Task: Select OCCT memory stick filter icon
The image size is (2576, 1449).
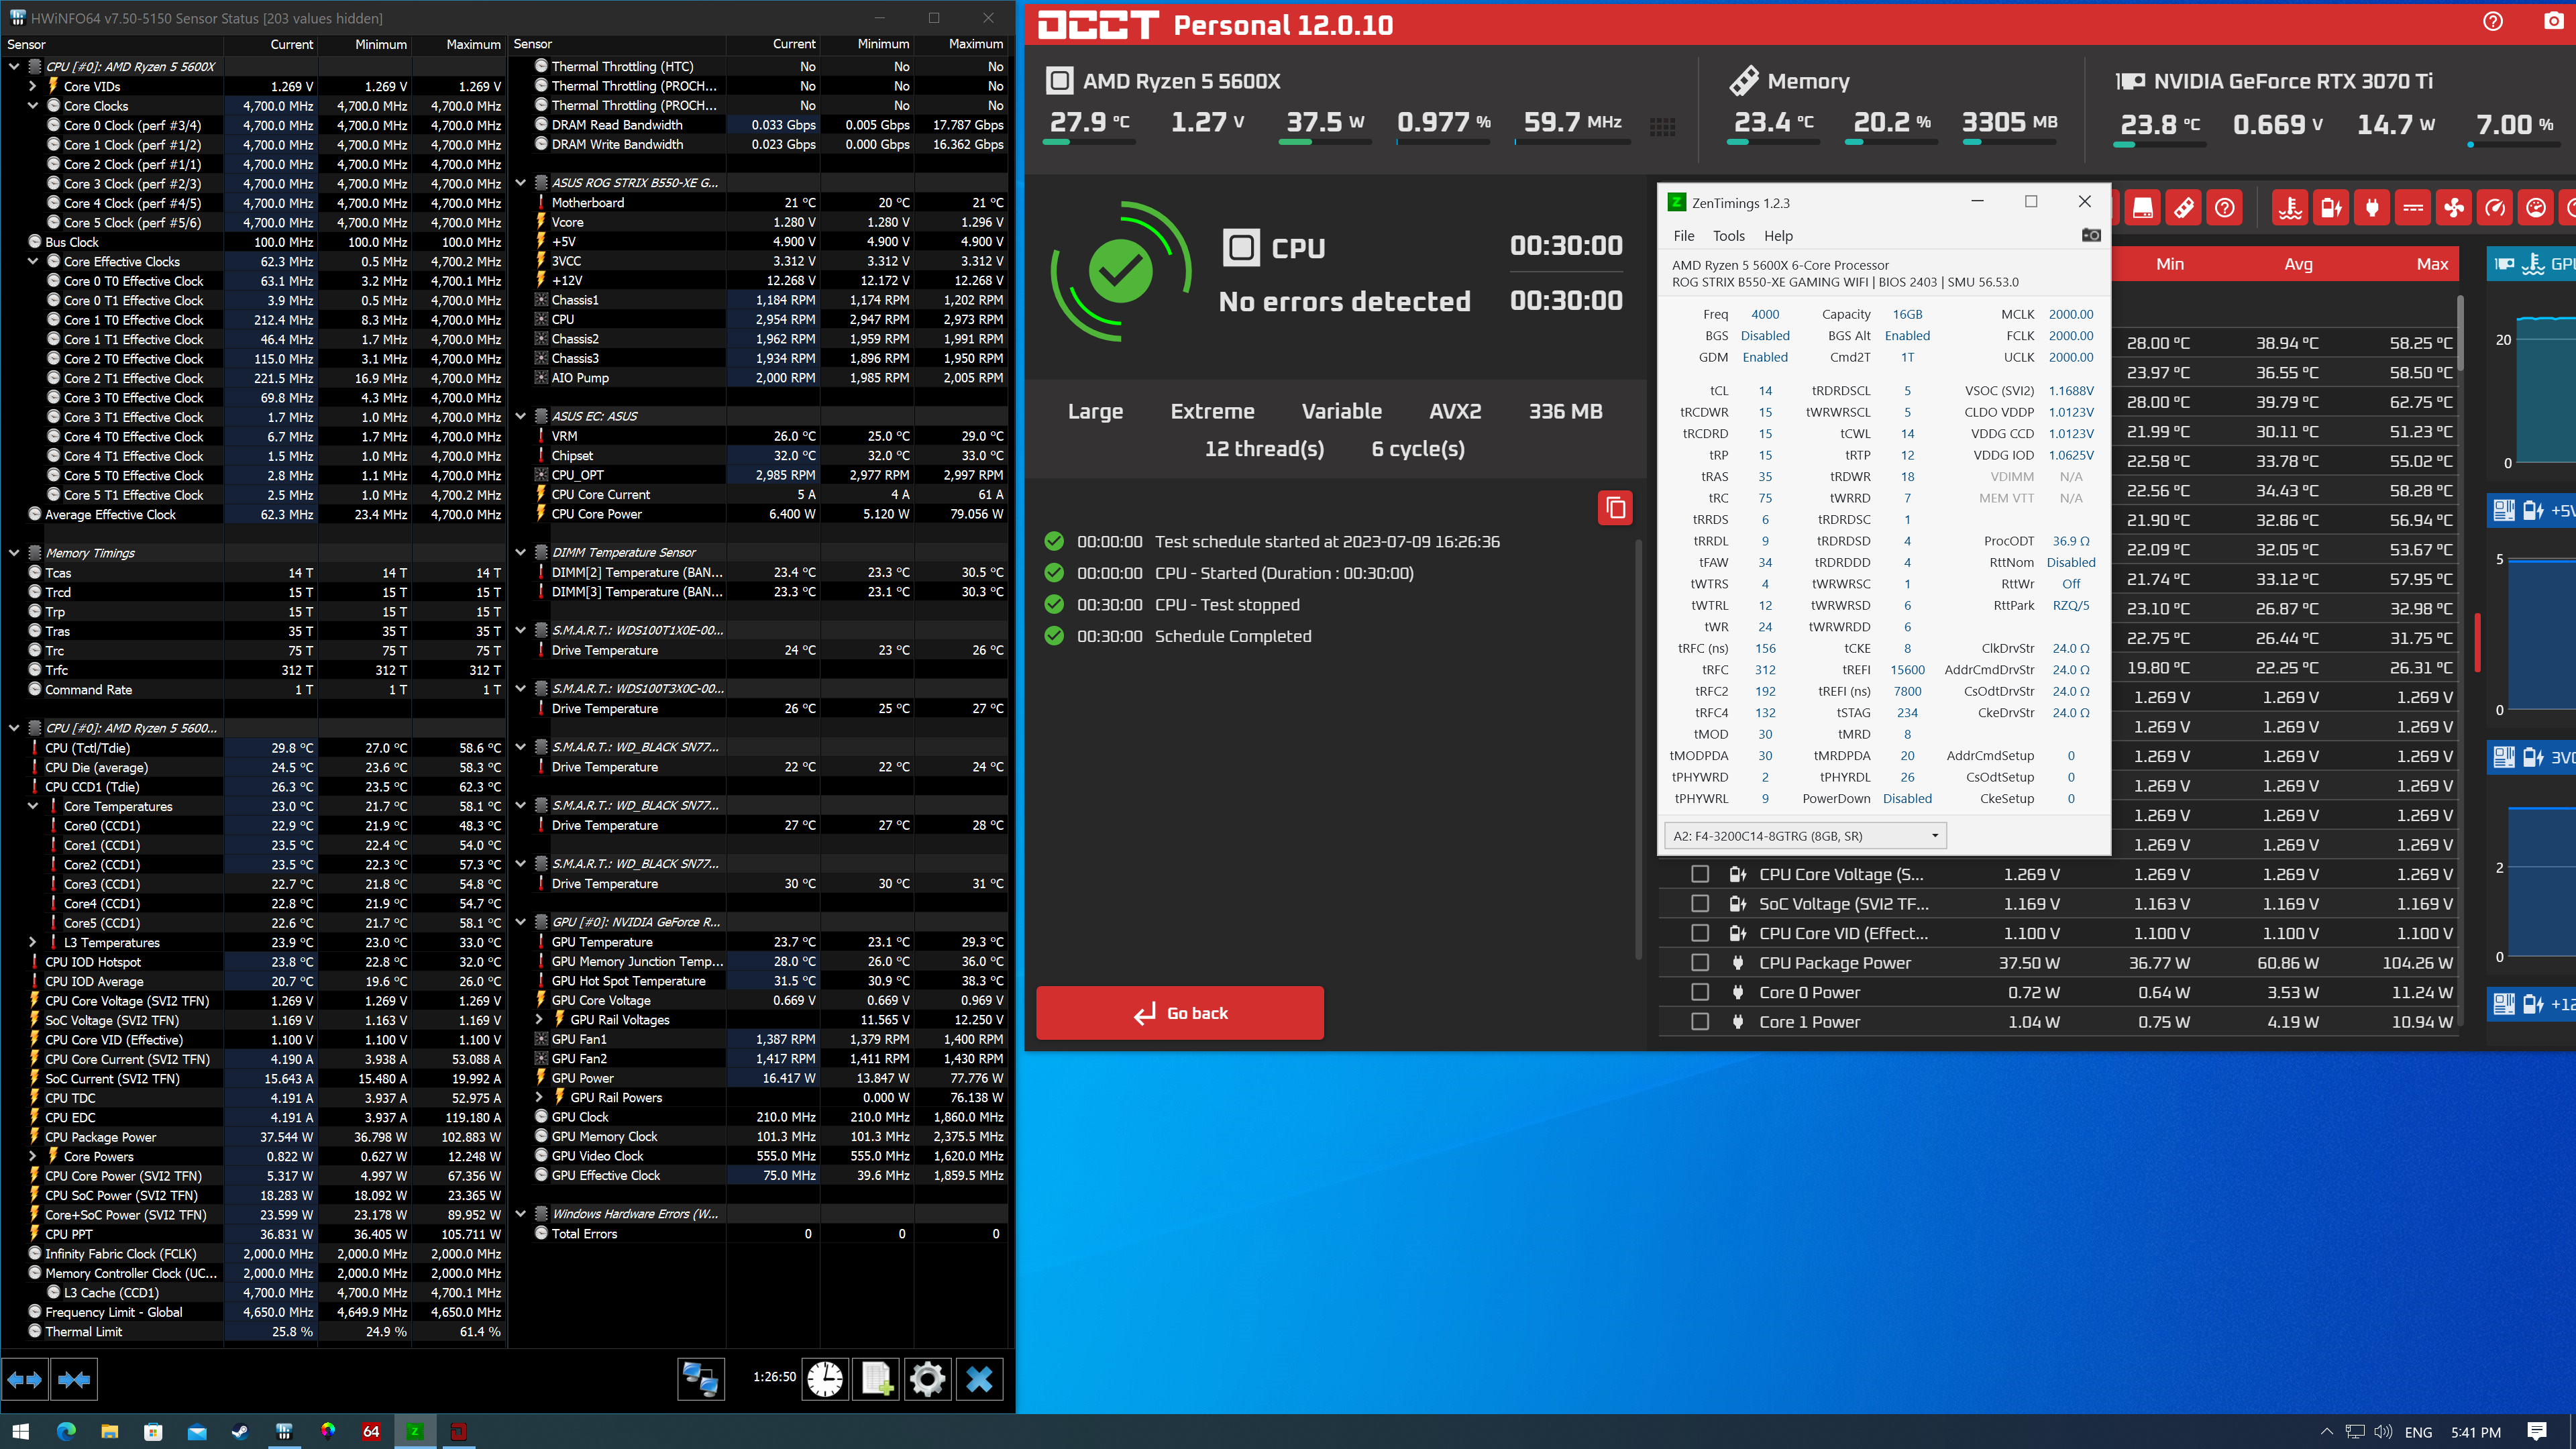Action: [2184, 208]
